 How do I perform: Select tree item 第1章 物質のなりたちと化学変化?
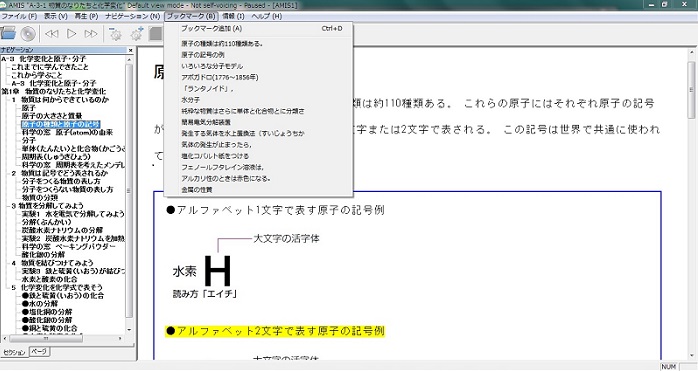[x=54, y=91]
